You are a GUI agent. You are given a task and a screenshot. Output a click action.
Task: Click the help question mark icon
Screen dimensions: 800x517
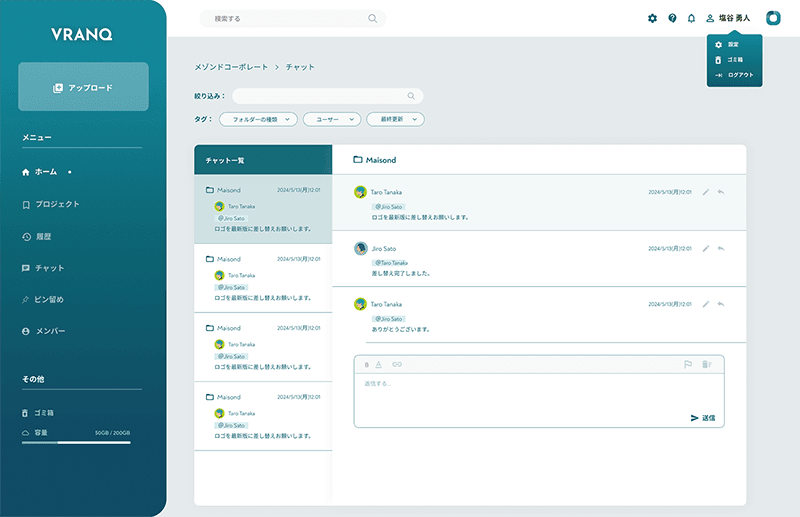672,18
